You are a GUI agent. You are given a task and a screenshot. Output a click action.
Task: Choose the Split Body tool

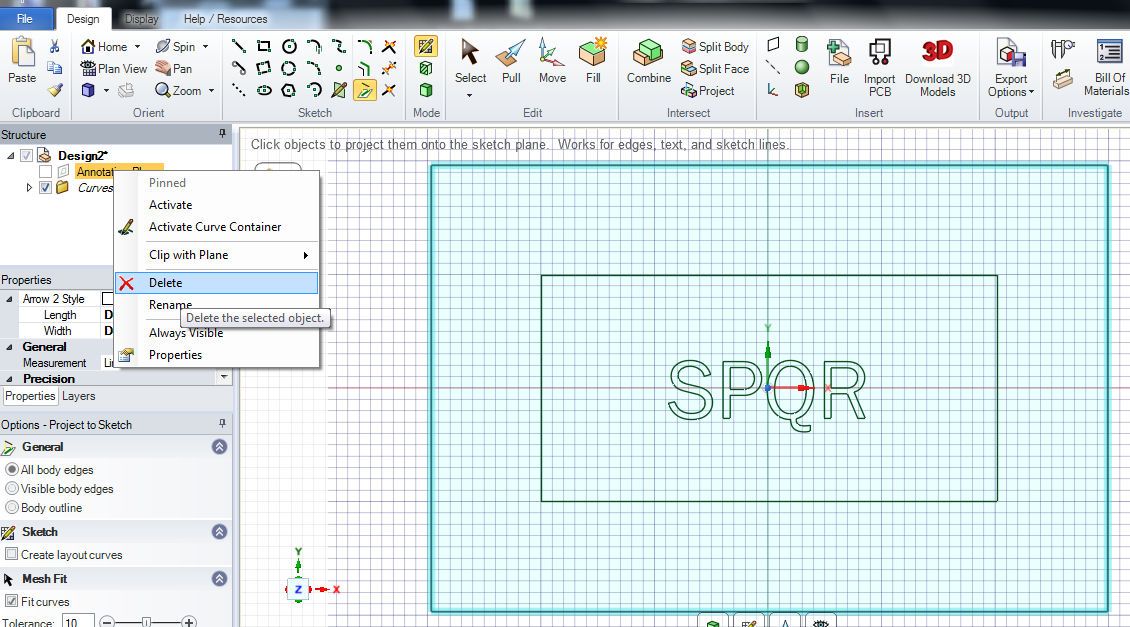[x=715, y=47]
